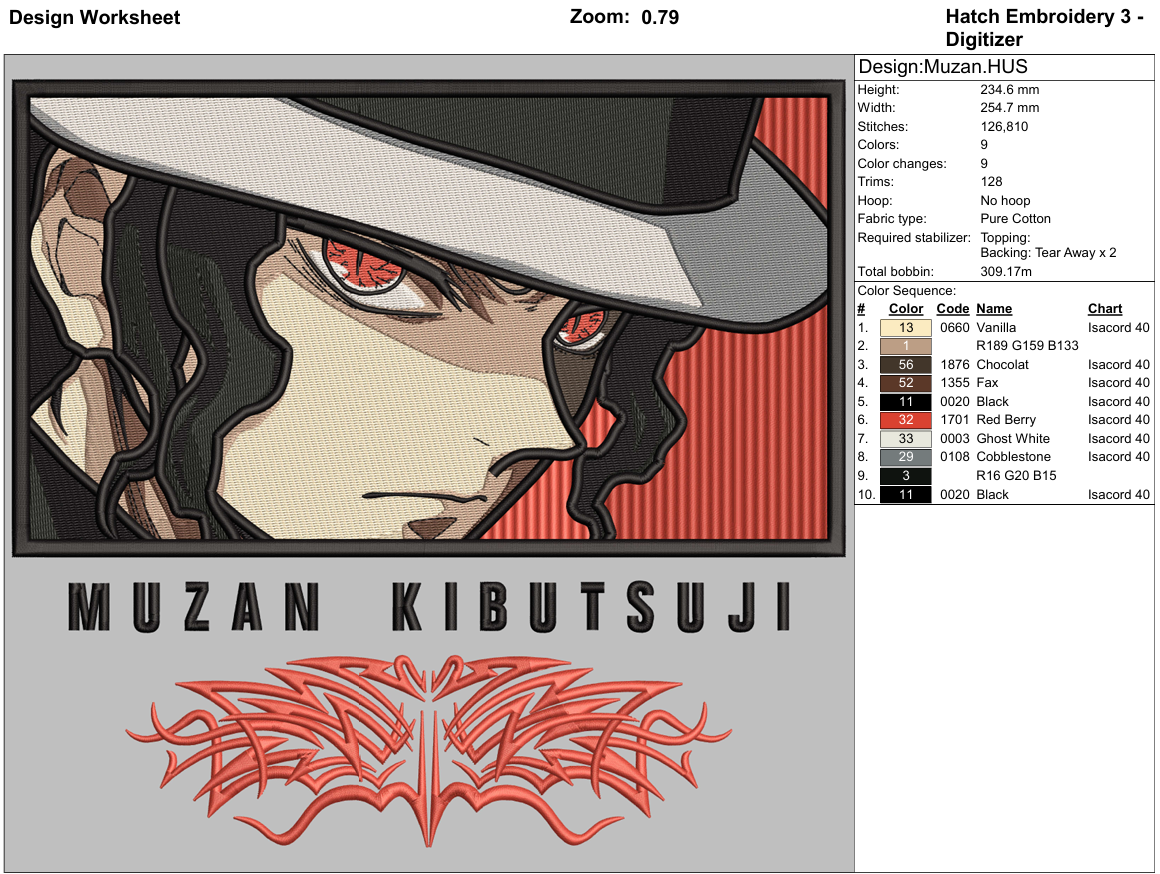Click Black swatch in row 5

(906, 402)
